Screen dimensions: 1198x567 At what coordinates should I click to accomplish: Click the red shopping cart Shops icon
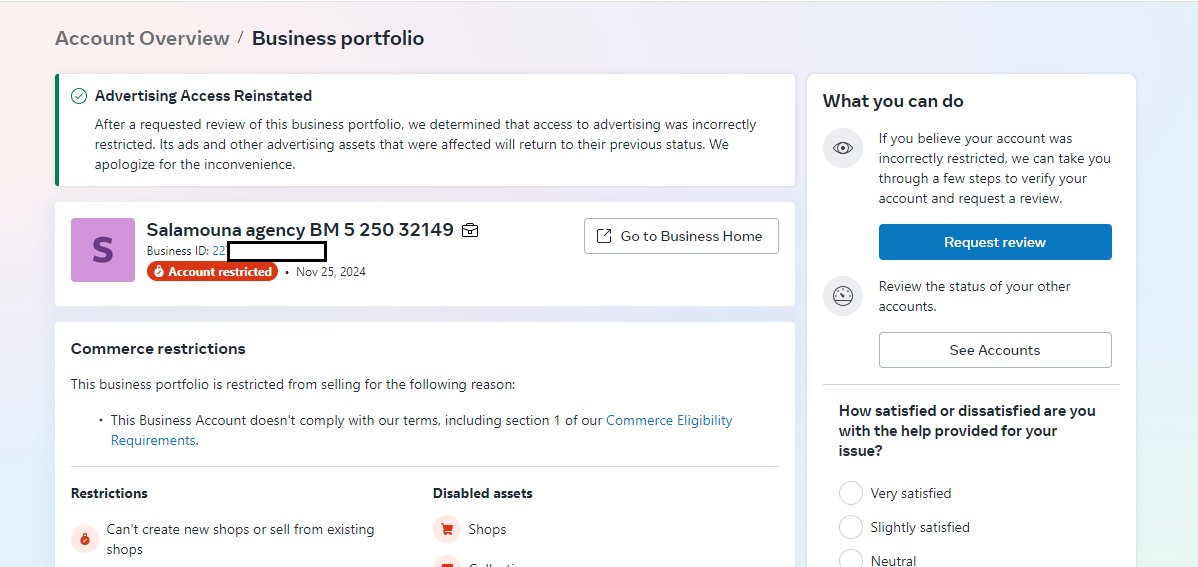pyautogui.click(x=447, y=529)
